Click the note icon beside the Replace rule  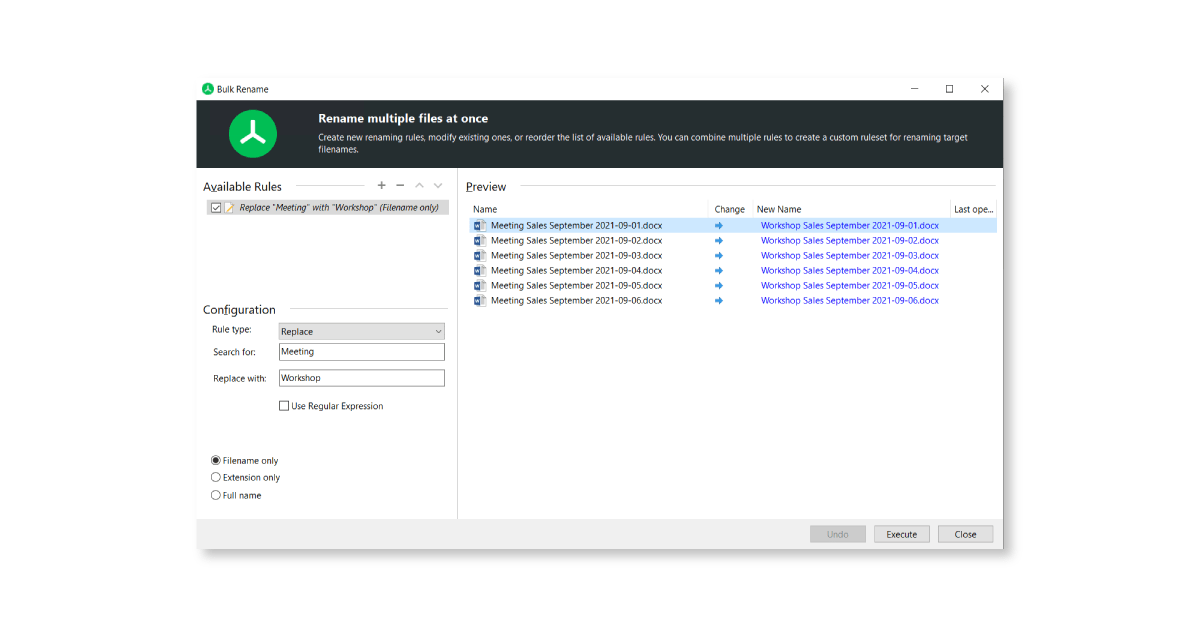click(230, 208)
